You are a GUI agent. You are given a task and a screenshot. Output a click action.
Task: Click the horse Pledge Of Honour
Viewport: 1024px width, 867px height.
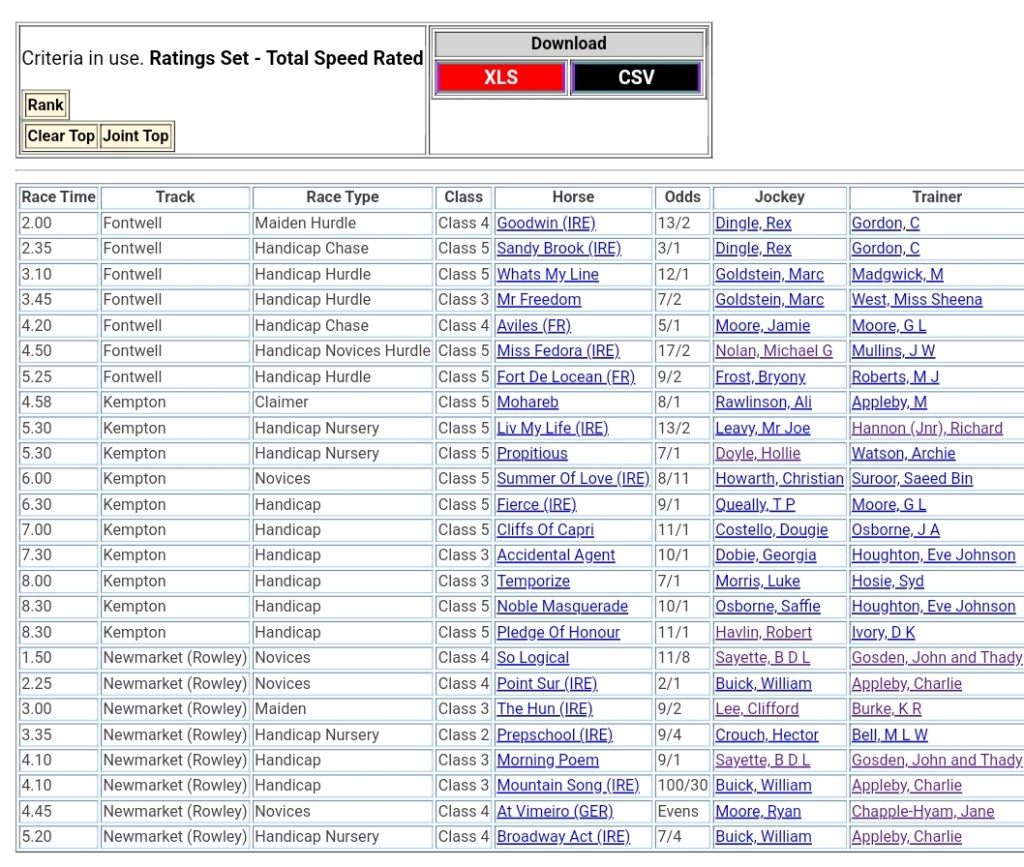coord(558,632)
